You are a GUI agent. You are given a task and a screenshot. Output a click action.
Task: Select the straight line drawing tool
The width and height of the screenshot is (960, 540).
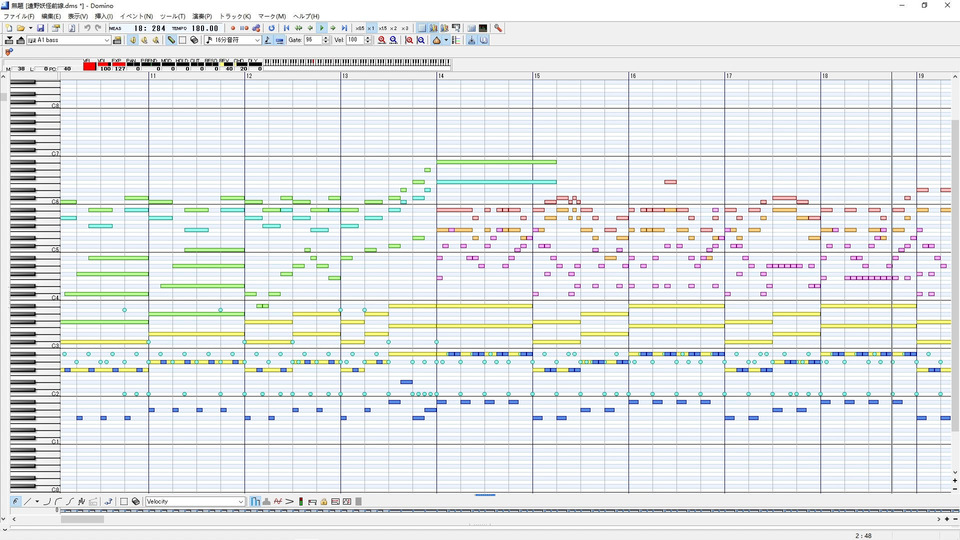click(28, 501)
